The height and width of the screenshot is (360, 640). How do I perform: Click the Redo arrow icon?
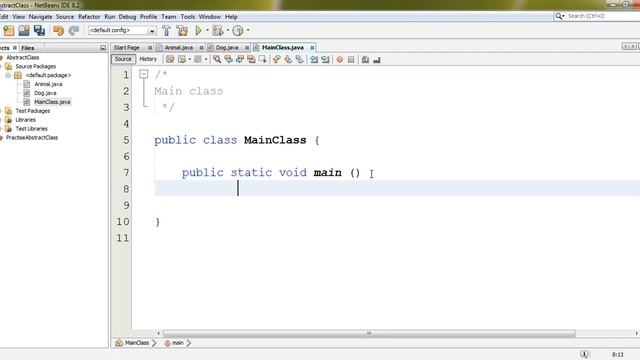click(x=74, y=31)
